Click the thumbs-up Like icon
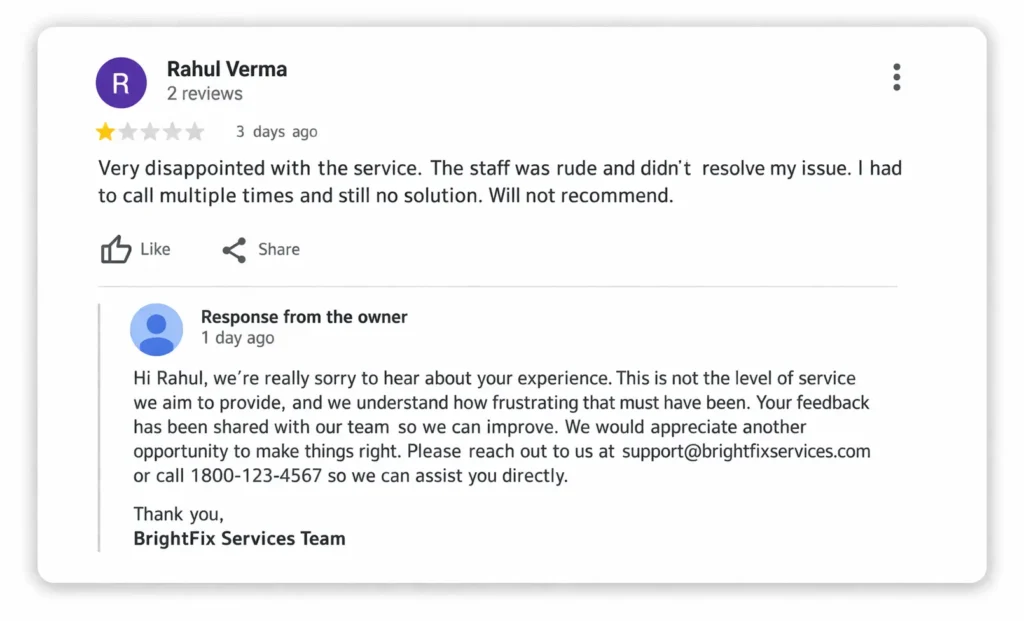The height and width of the screenshot is (621, 1024). point(116,249)
